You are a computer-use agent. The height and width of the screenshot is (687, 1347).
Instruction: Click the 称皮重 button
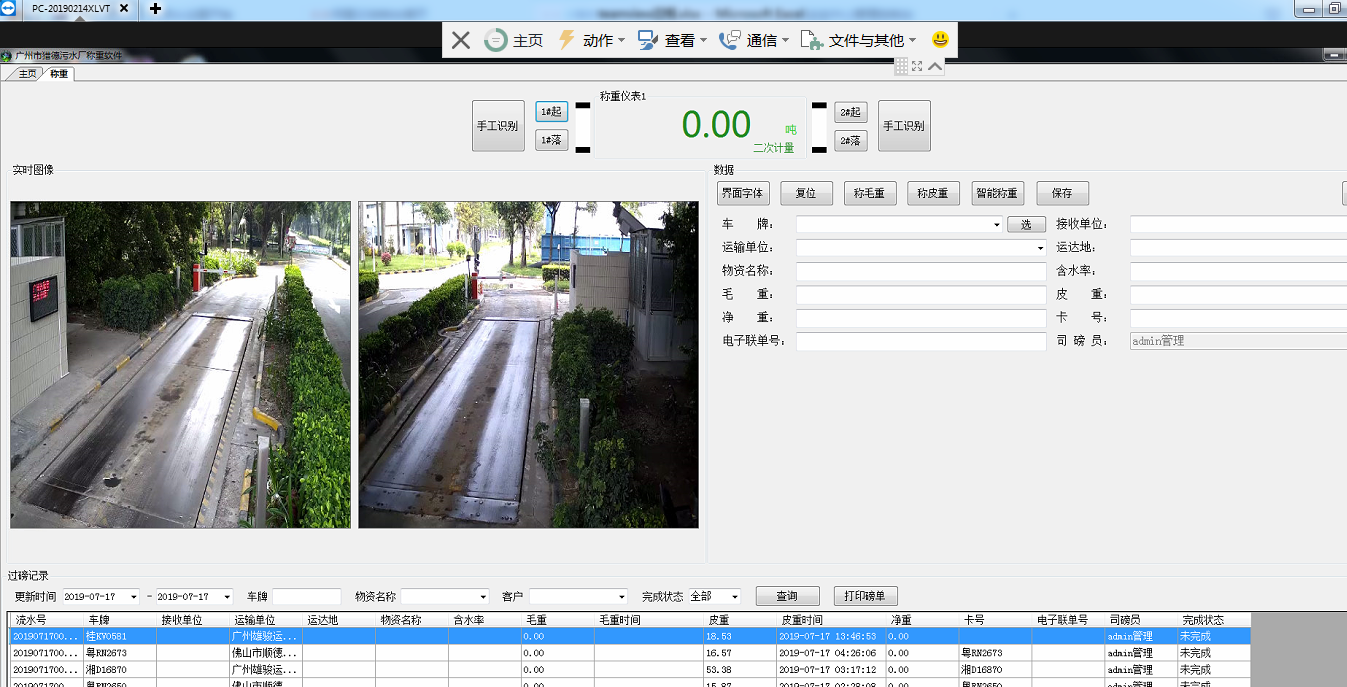pos(934,194)
